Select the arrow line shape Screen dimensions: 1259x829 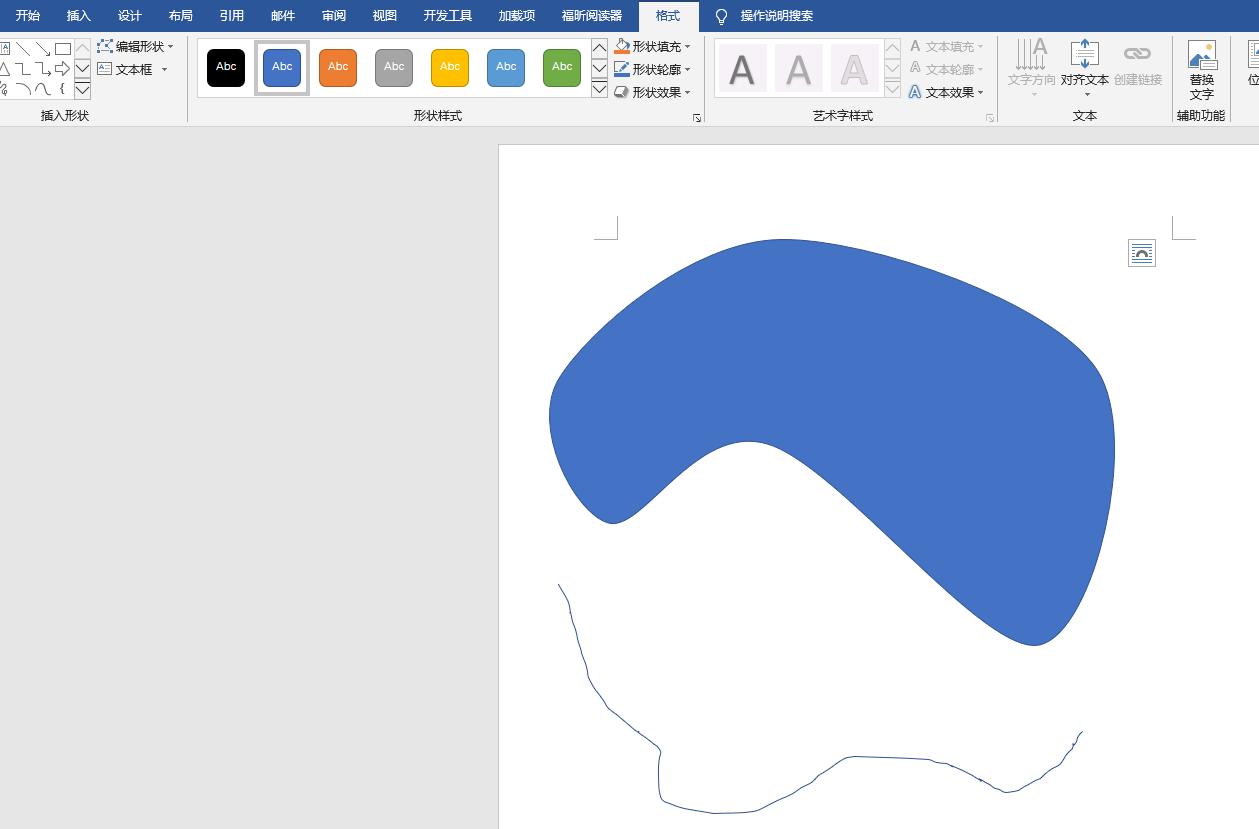pyautogui.click(x=43, y=49)
